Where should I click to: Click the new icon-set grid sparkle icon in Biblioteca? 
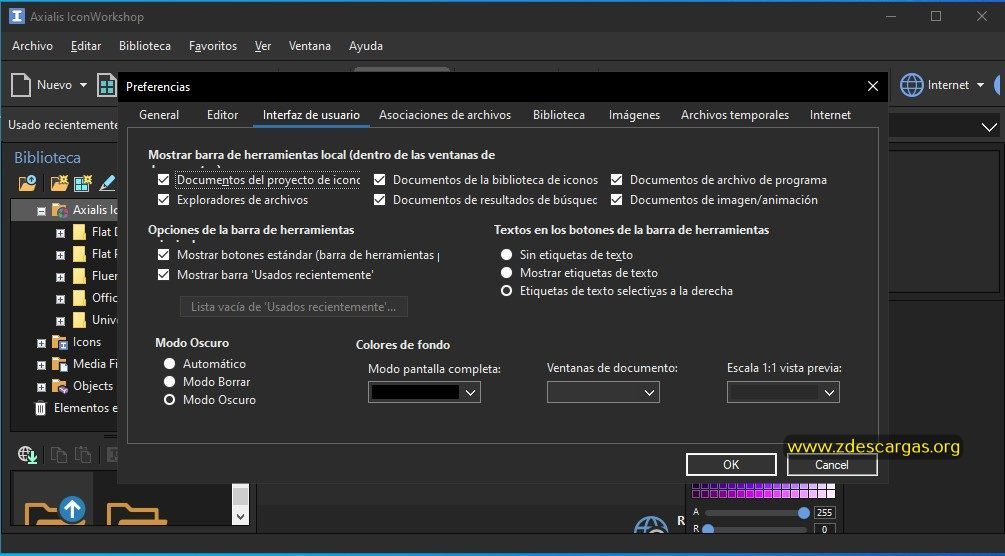(x=83, y=183)
